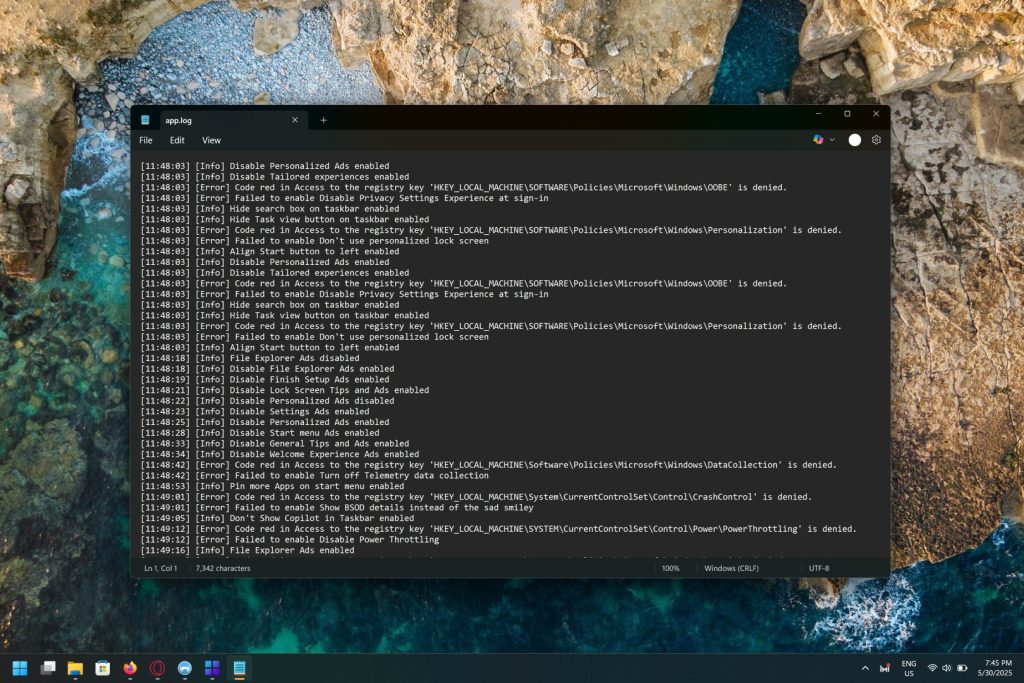Click the Copilot icon in Notepad
The image size is (1024, 683).
pyautogui.click(x=818, y=140)
